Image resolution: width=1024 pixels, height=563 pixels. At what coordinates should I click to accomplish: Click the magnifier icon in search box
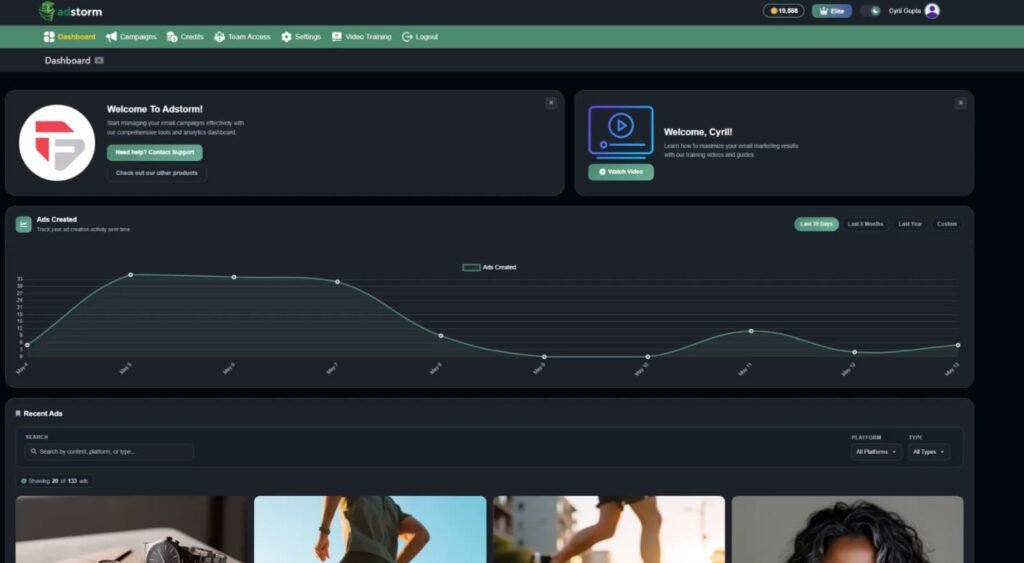tap(33, 451)
